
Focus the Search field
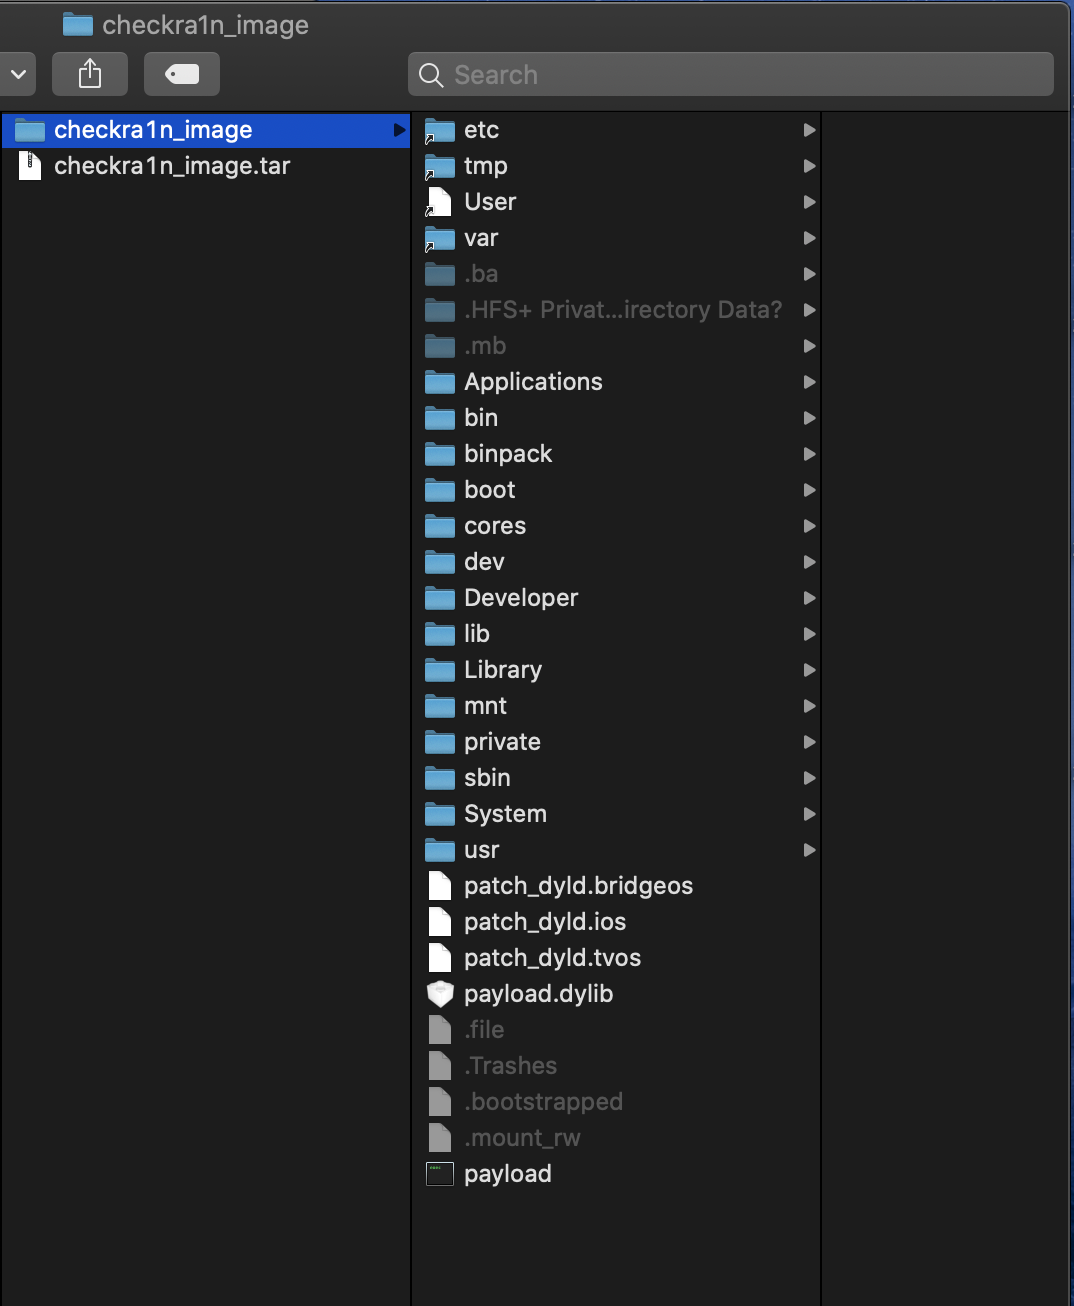(731, 74)
